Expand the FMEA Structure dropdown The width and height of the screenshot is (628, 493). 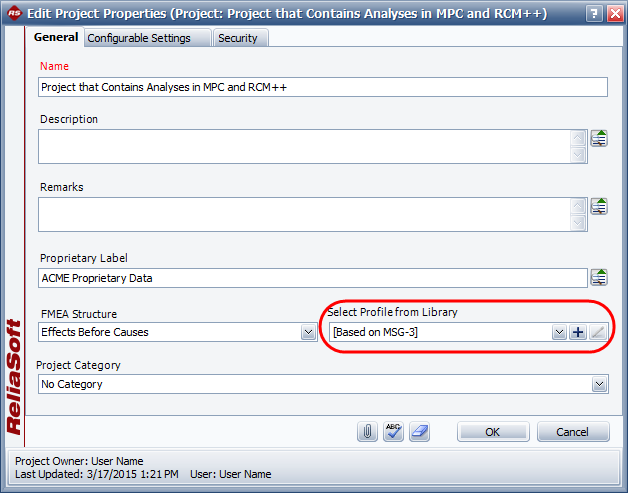309,332
